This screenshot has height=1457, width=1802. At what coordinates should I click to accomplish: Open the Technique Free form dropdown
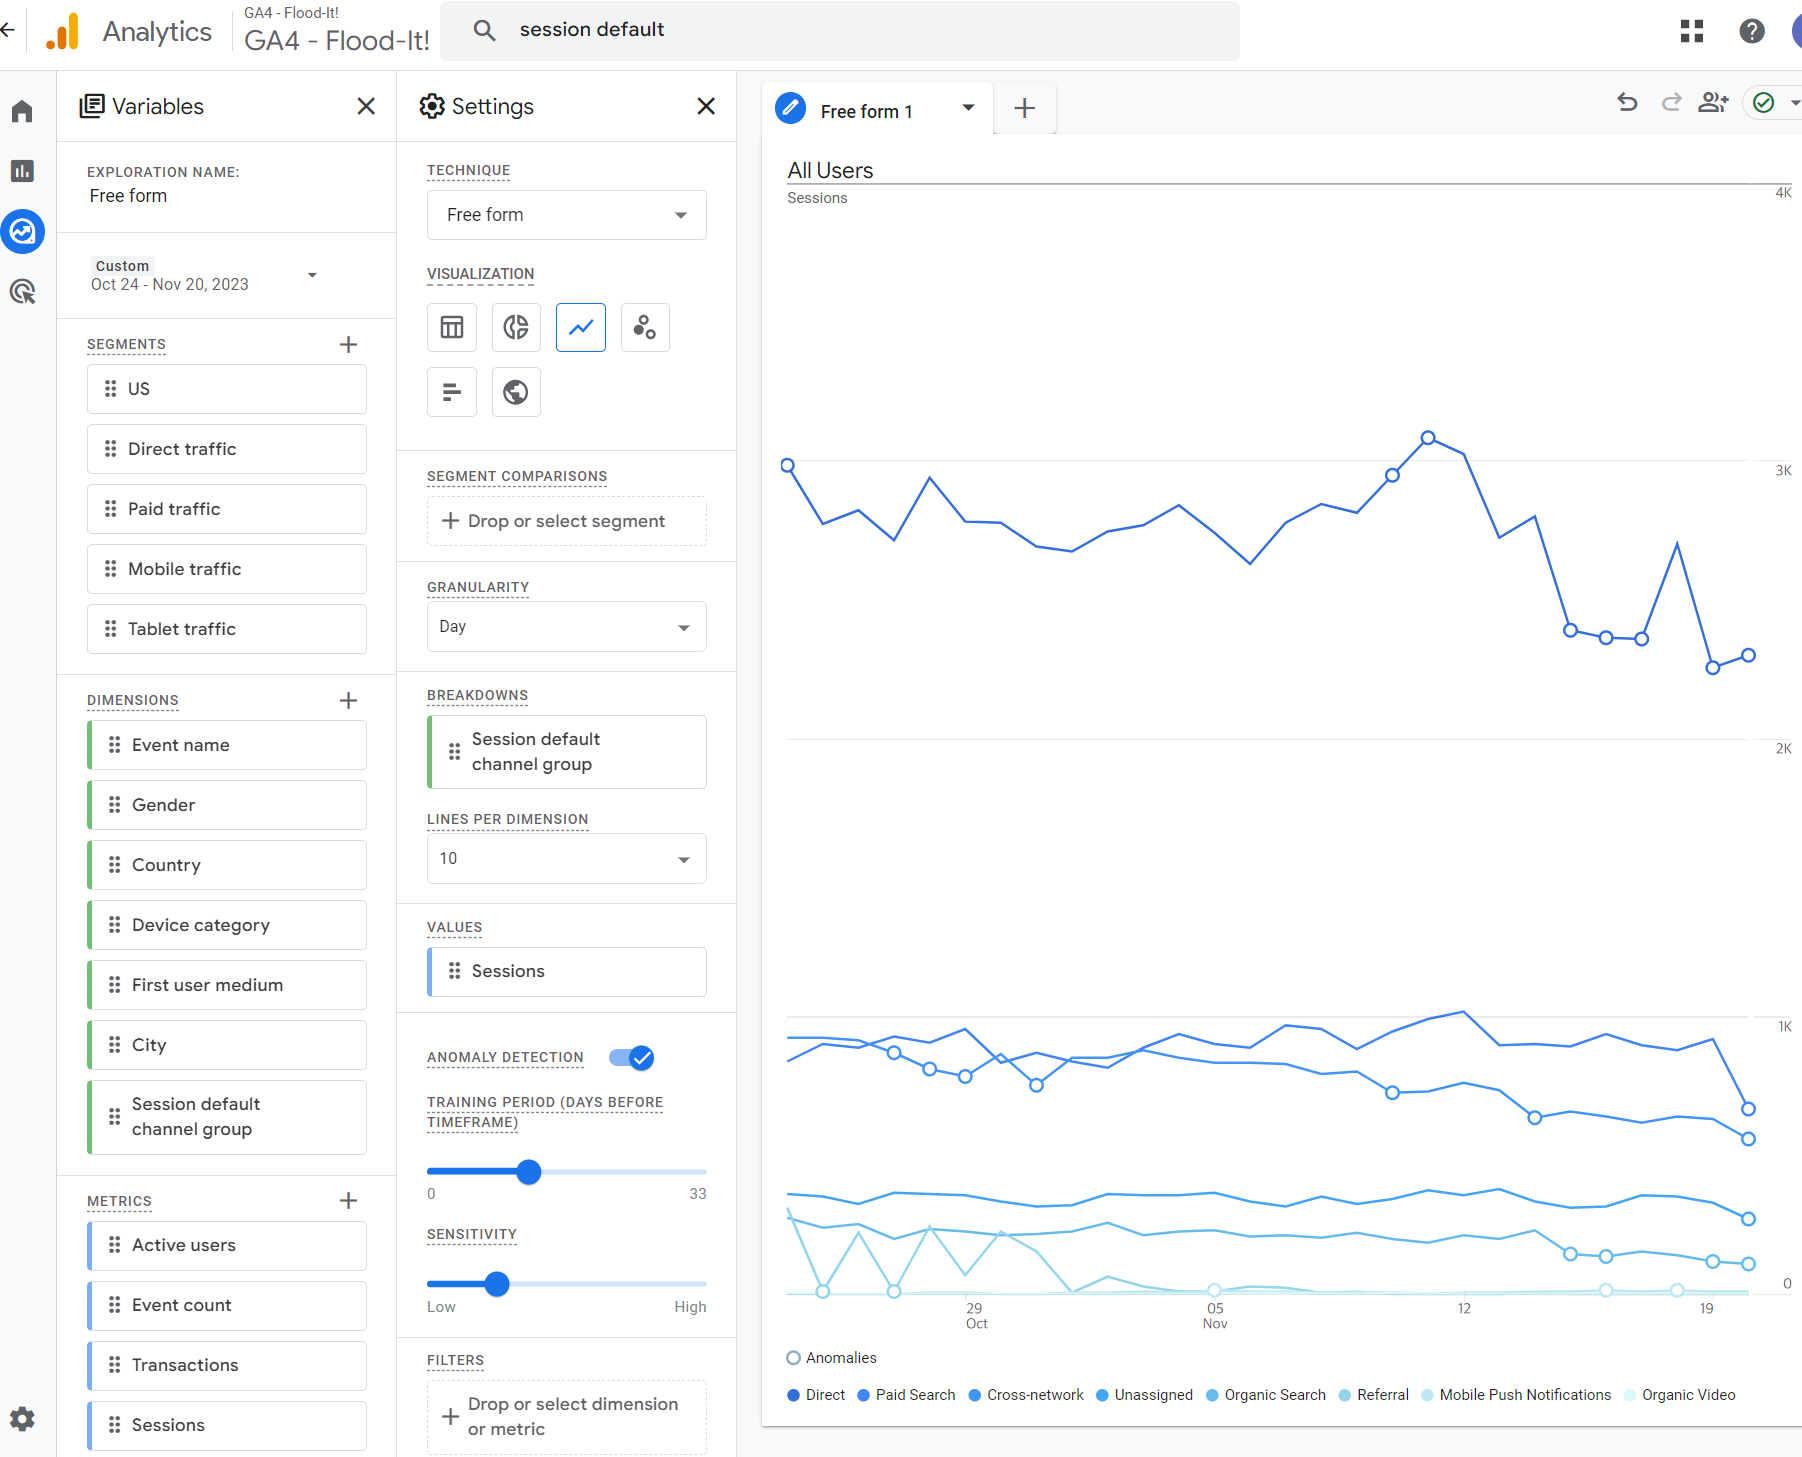(x=567, y=215)
